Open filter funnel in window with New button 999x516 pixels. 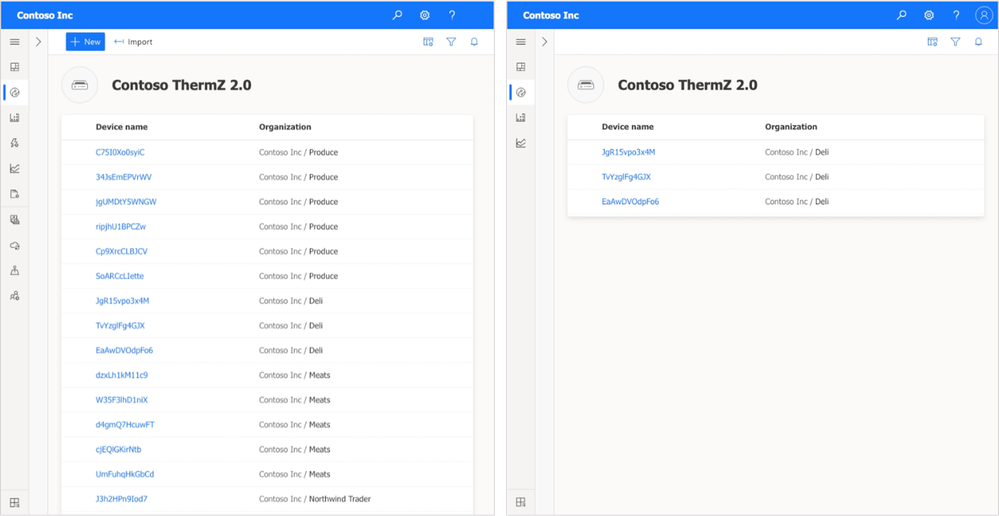[x=451, y=42]
